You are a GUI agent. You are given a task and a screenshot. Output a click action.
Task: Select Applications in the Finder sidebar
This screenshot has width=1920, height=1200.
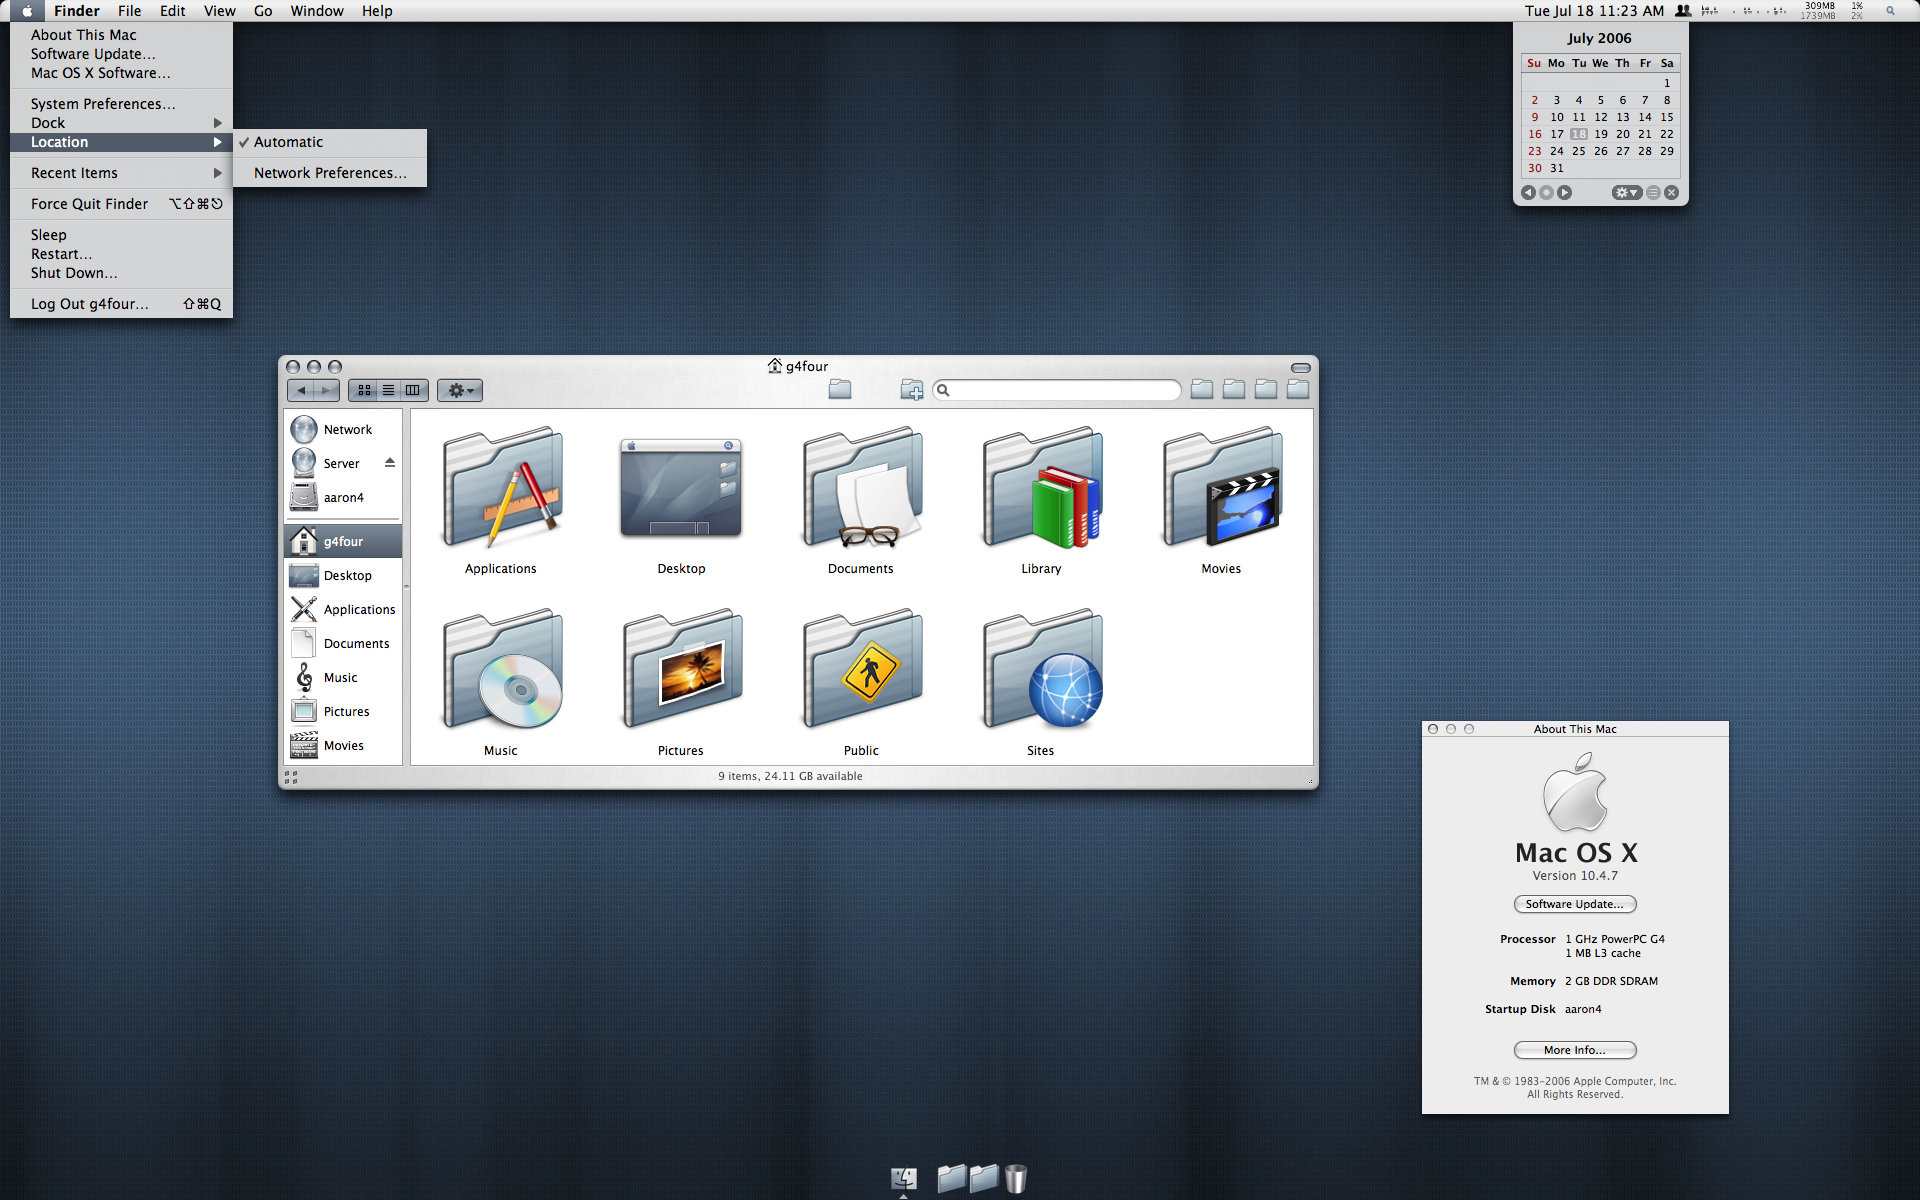(x=344, y=609)
